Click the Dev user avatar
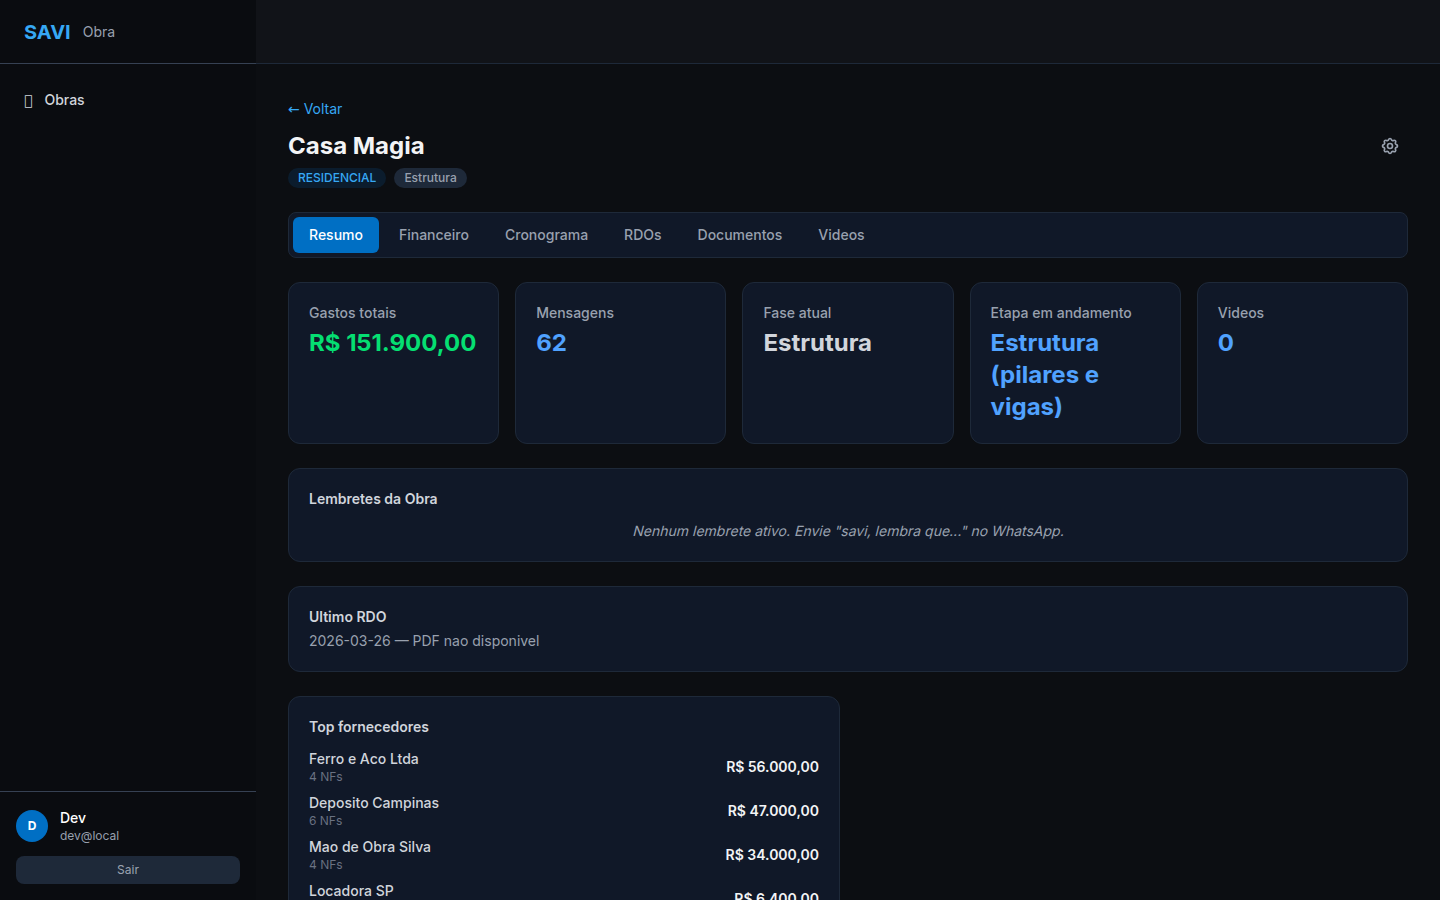 [32, 826]
